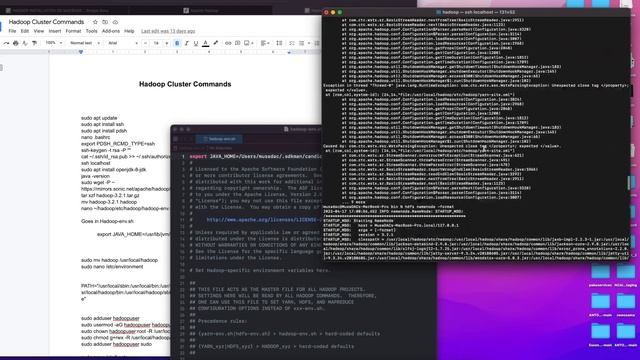
Task: Open the Edit menu in Docs
Action: coord(25,31)
